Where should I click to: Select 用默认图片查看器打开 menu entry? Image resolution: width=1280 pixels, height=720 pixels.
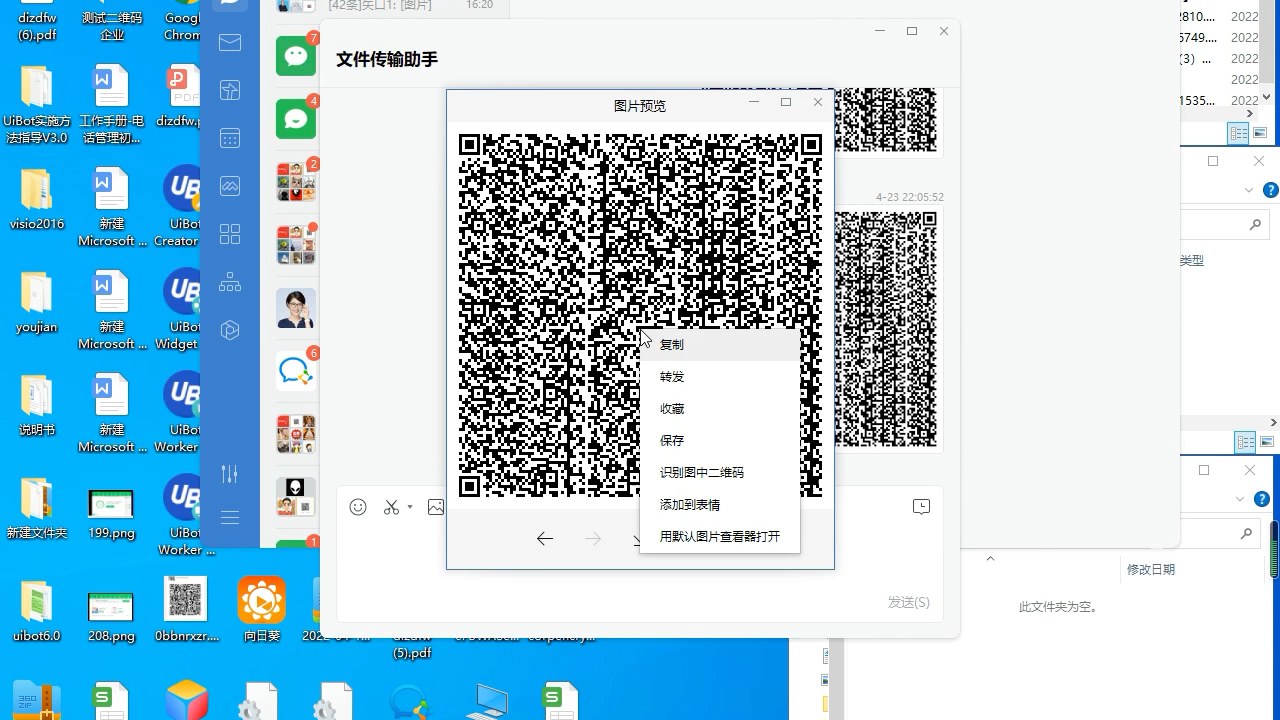(x=720, y=536)
